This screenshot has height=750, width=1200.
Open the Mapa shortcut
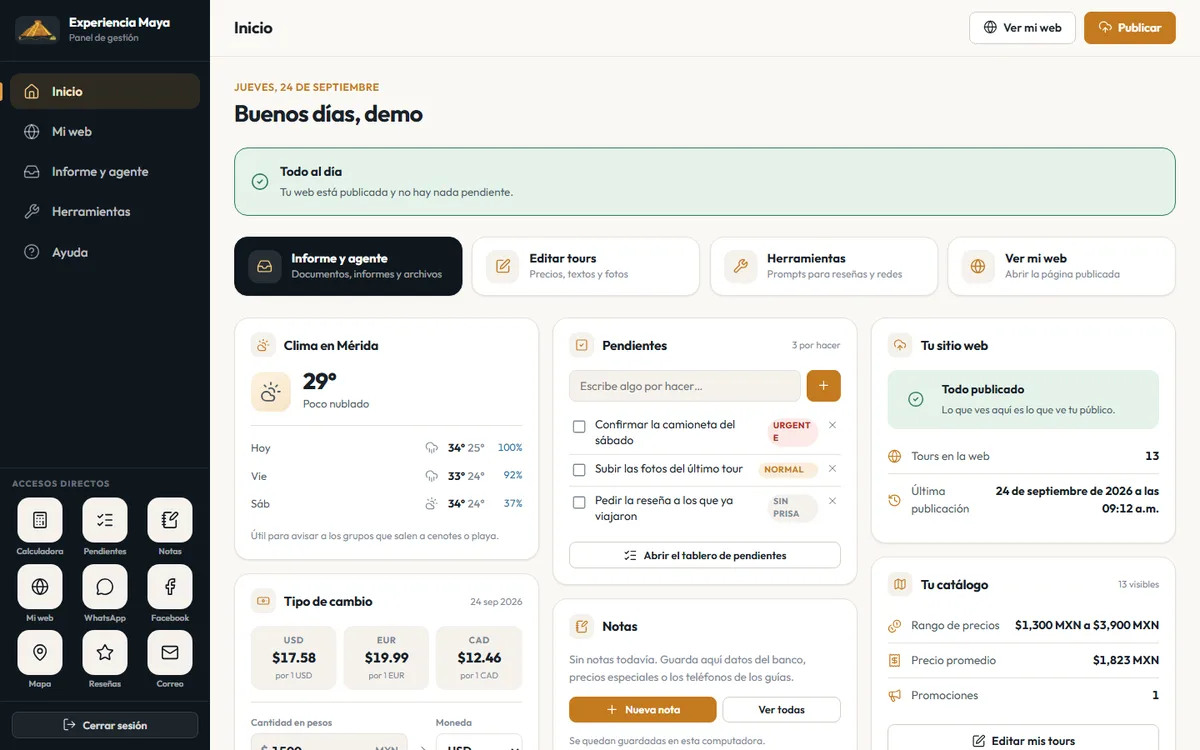point(40,653)
